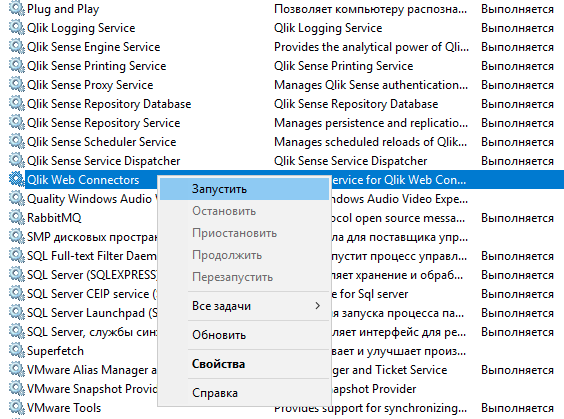Select the RabbitMQ service name
The height and width of the screenshot is (419, 564).
click(54, 218)
